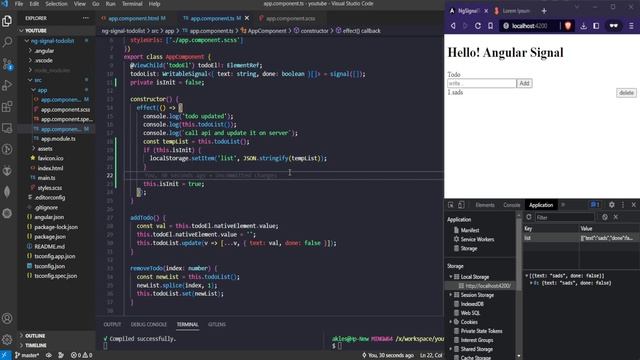Open the Search view in the activity bar
Viewport: 640px width, 360px height.
7,42
